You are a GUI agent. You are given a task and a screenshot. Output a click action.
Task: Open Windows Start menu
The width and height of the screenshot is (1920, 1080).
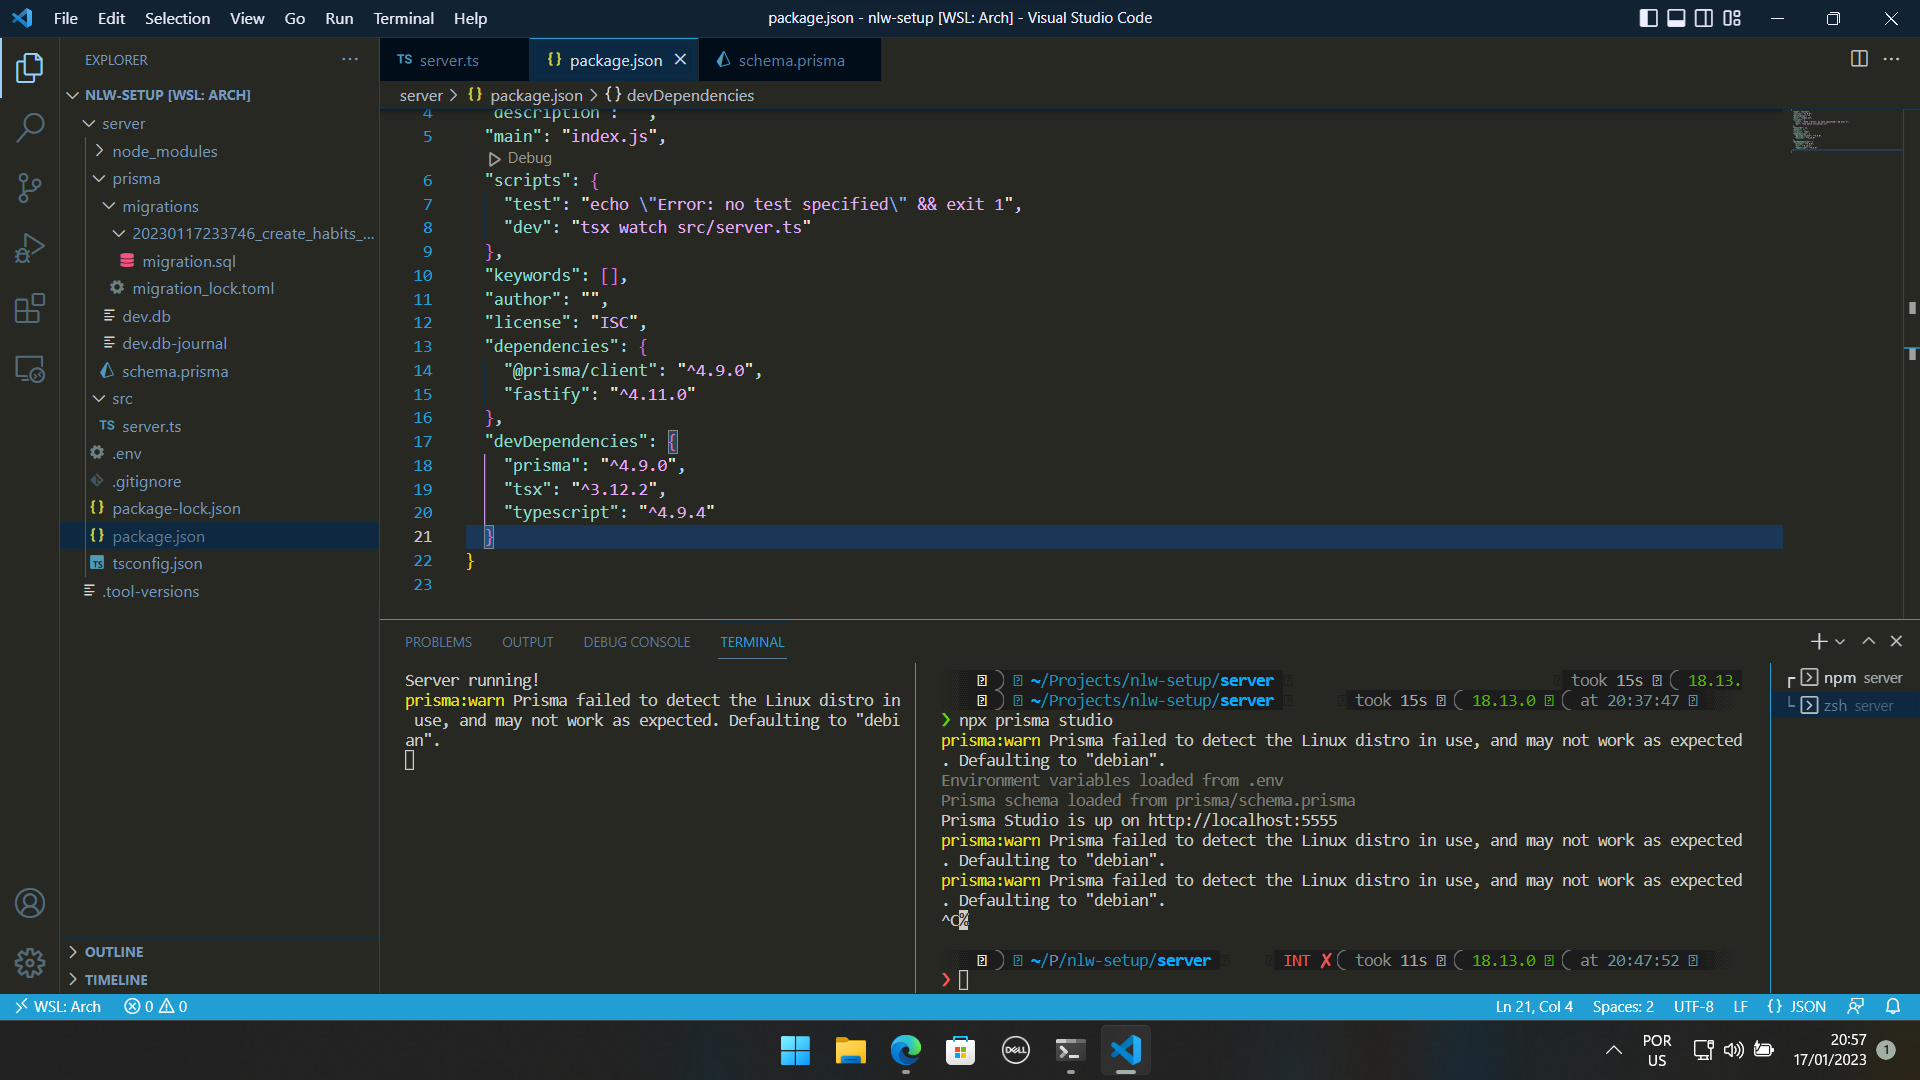795,1050
